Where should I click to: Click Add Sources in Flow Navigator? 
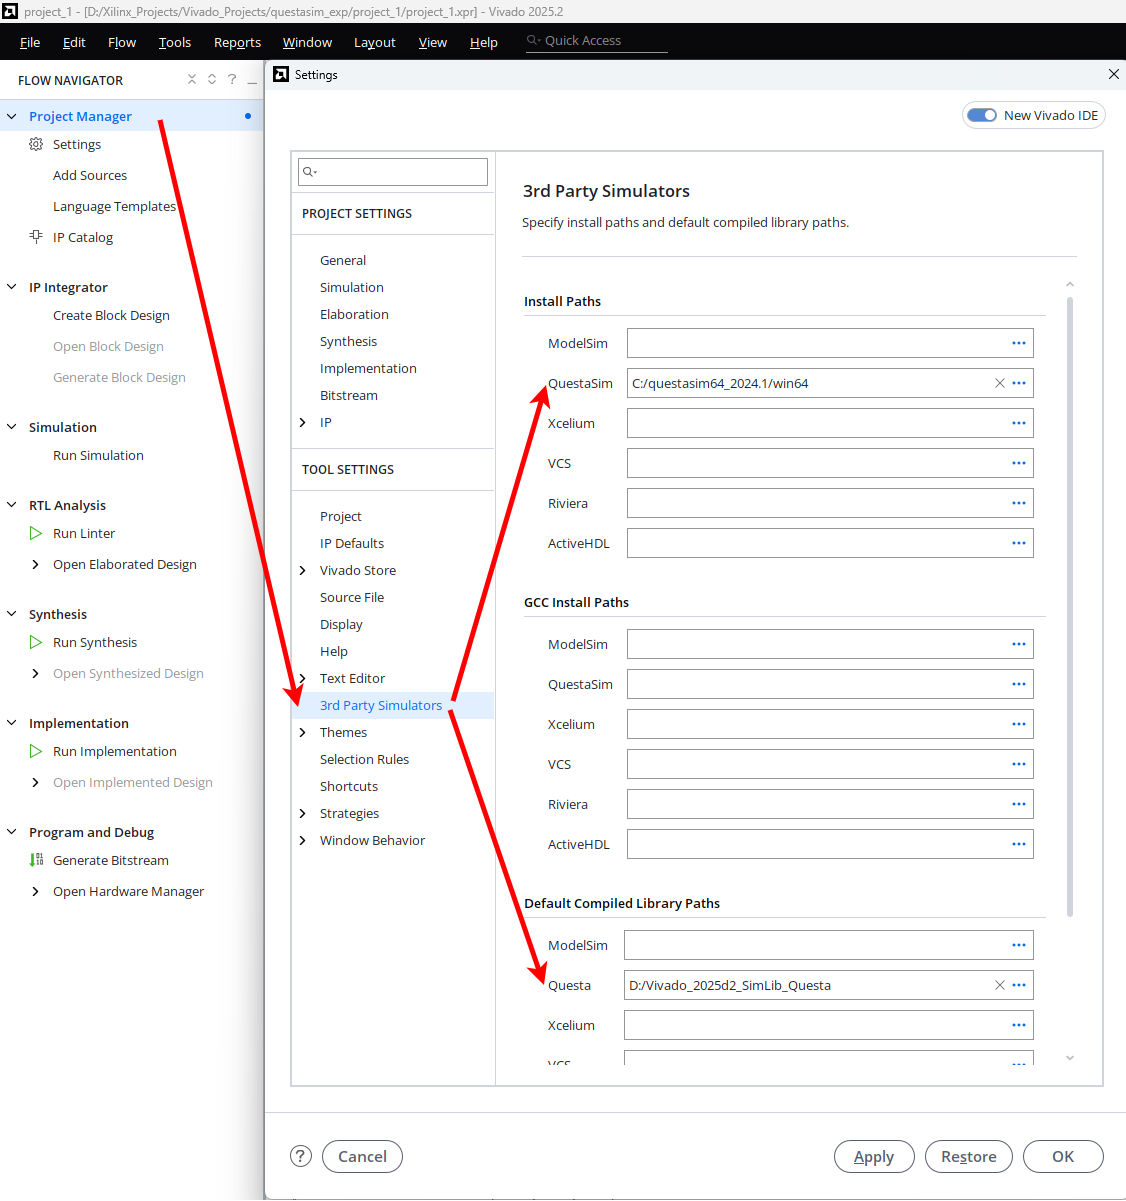pyautogui.click(x=90, y=175)
